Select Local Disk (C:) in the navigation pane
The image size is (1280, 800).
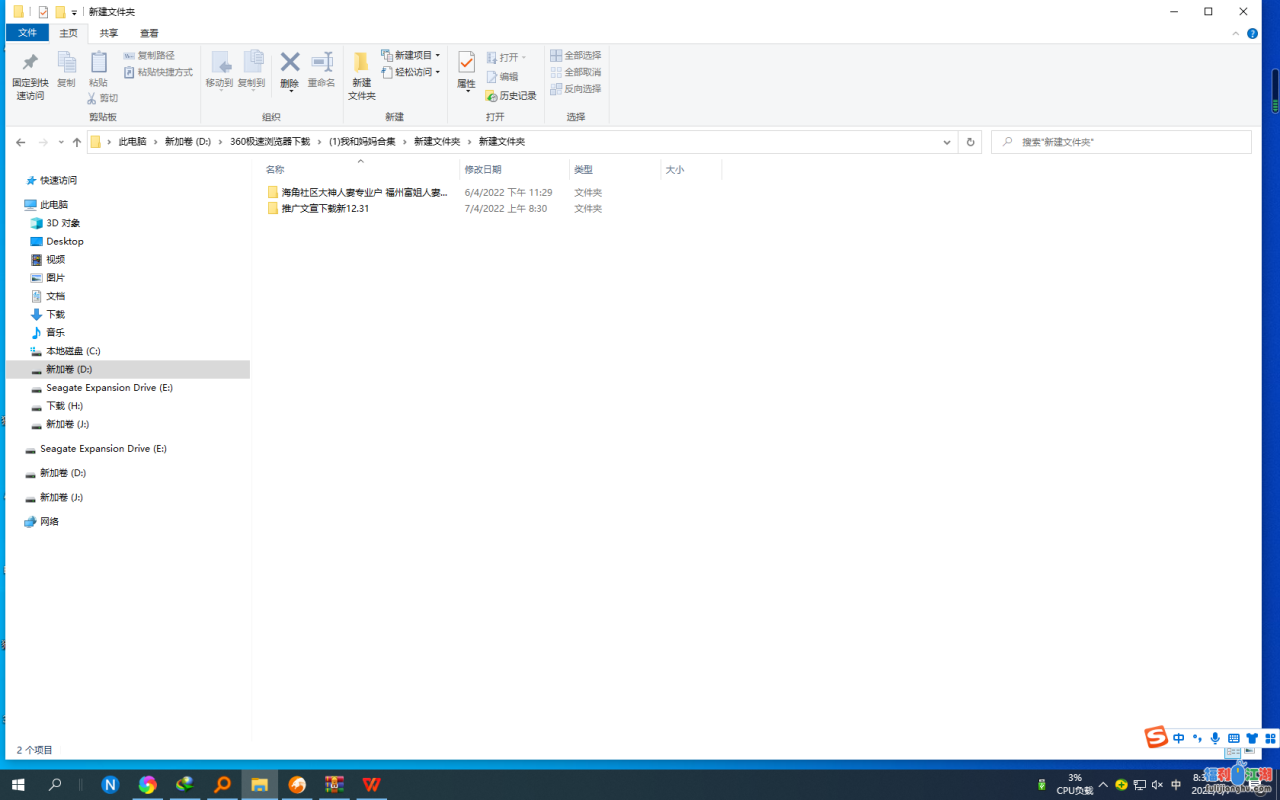click(x=73, y=351)
